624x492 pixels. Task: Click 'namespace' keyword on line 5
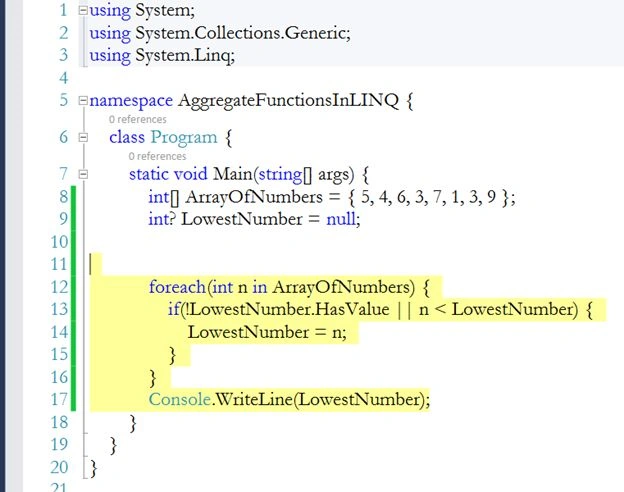click(131, 101)
